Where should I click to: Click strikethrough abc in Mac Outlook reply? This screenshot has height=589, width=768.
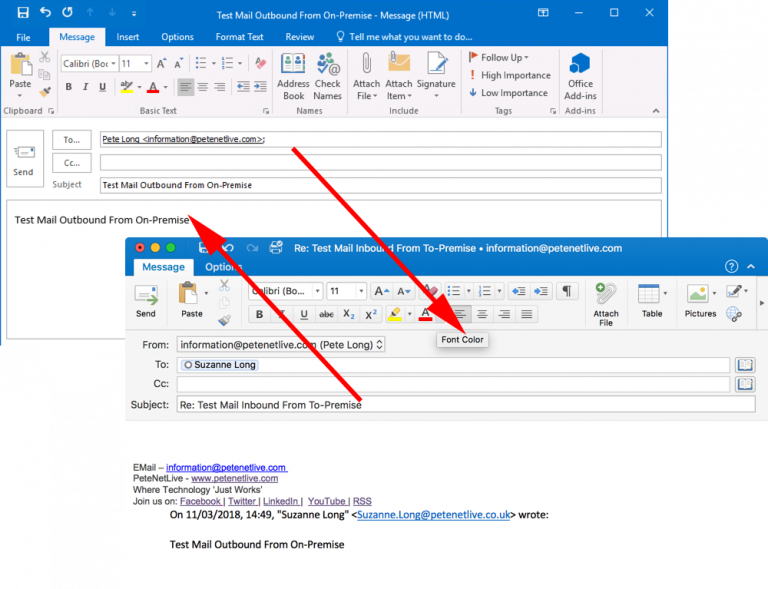coord(326,314)
